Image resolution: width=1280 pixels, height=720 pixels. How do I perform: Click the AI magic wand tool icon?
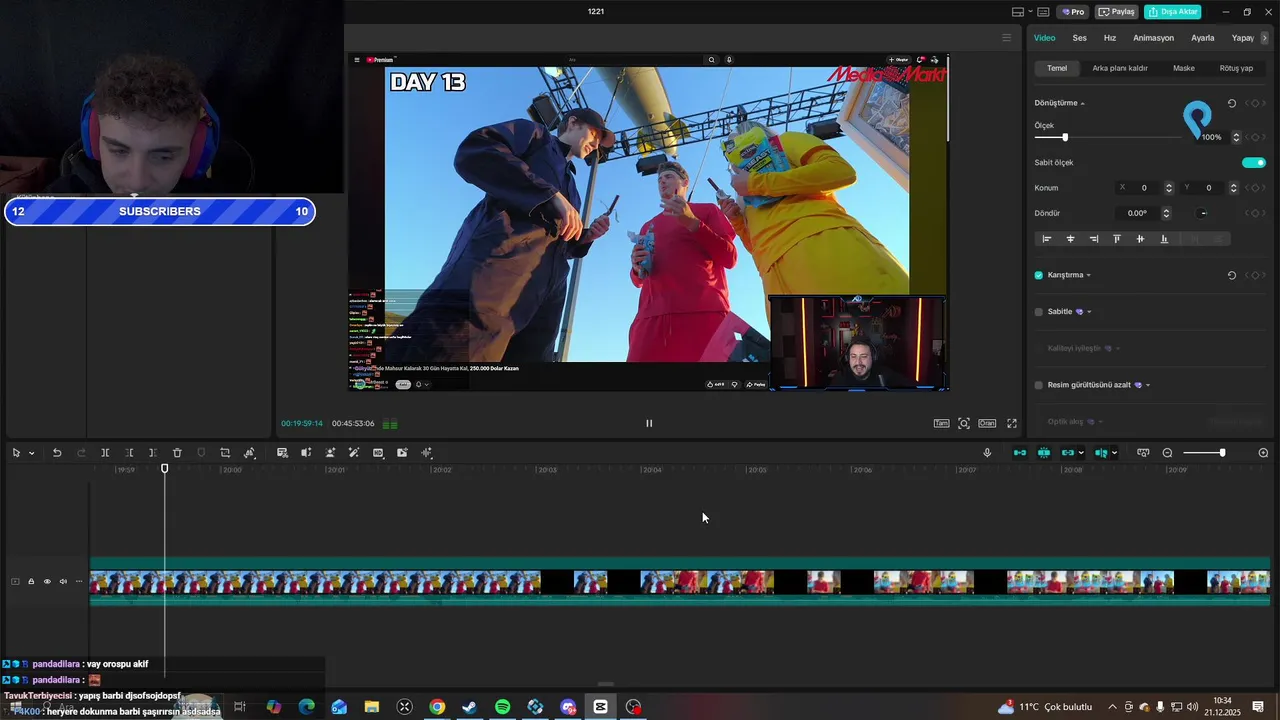pos(354,453)
